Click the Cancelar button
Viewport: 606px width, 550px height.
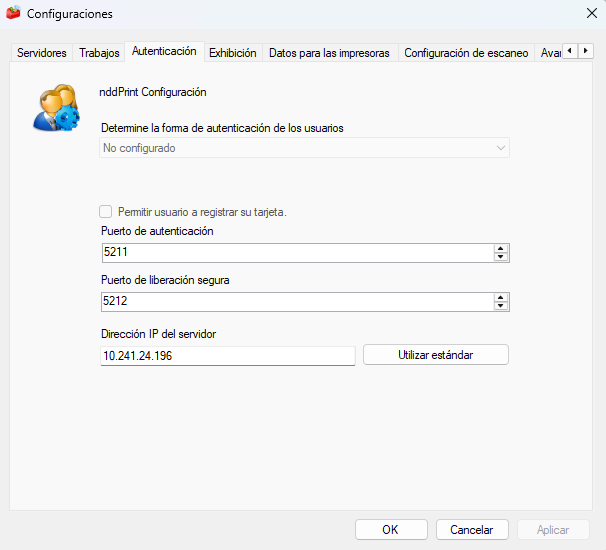(x=472, y=530)
